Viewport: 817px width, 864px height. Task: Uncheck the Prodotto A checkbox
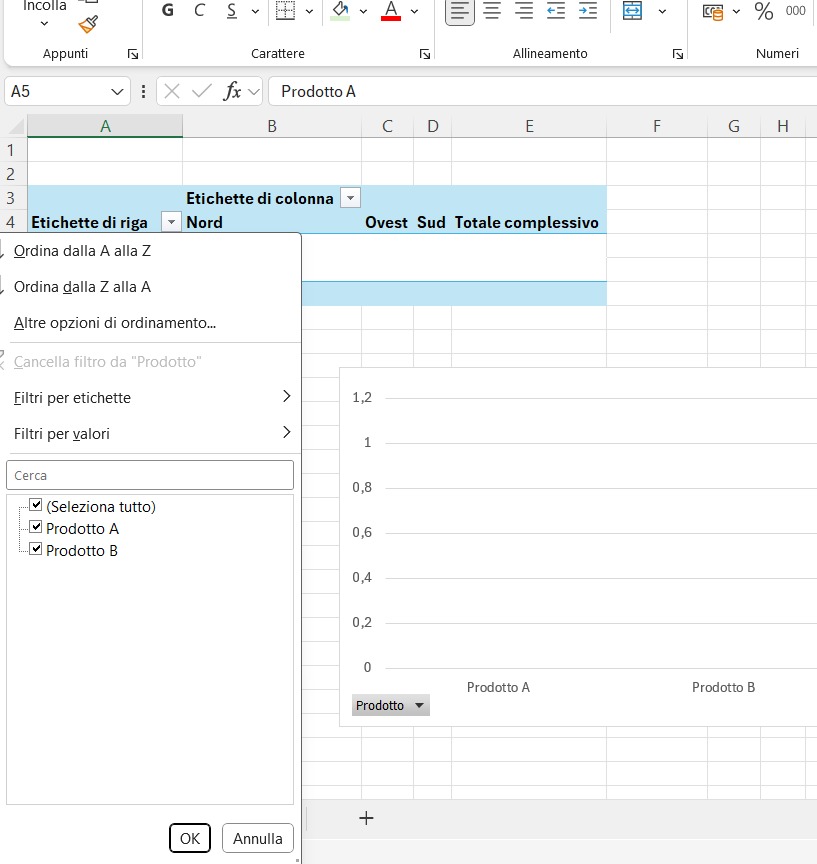pyautogui.click(x=36, y=528)
